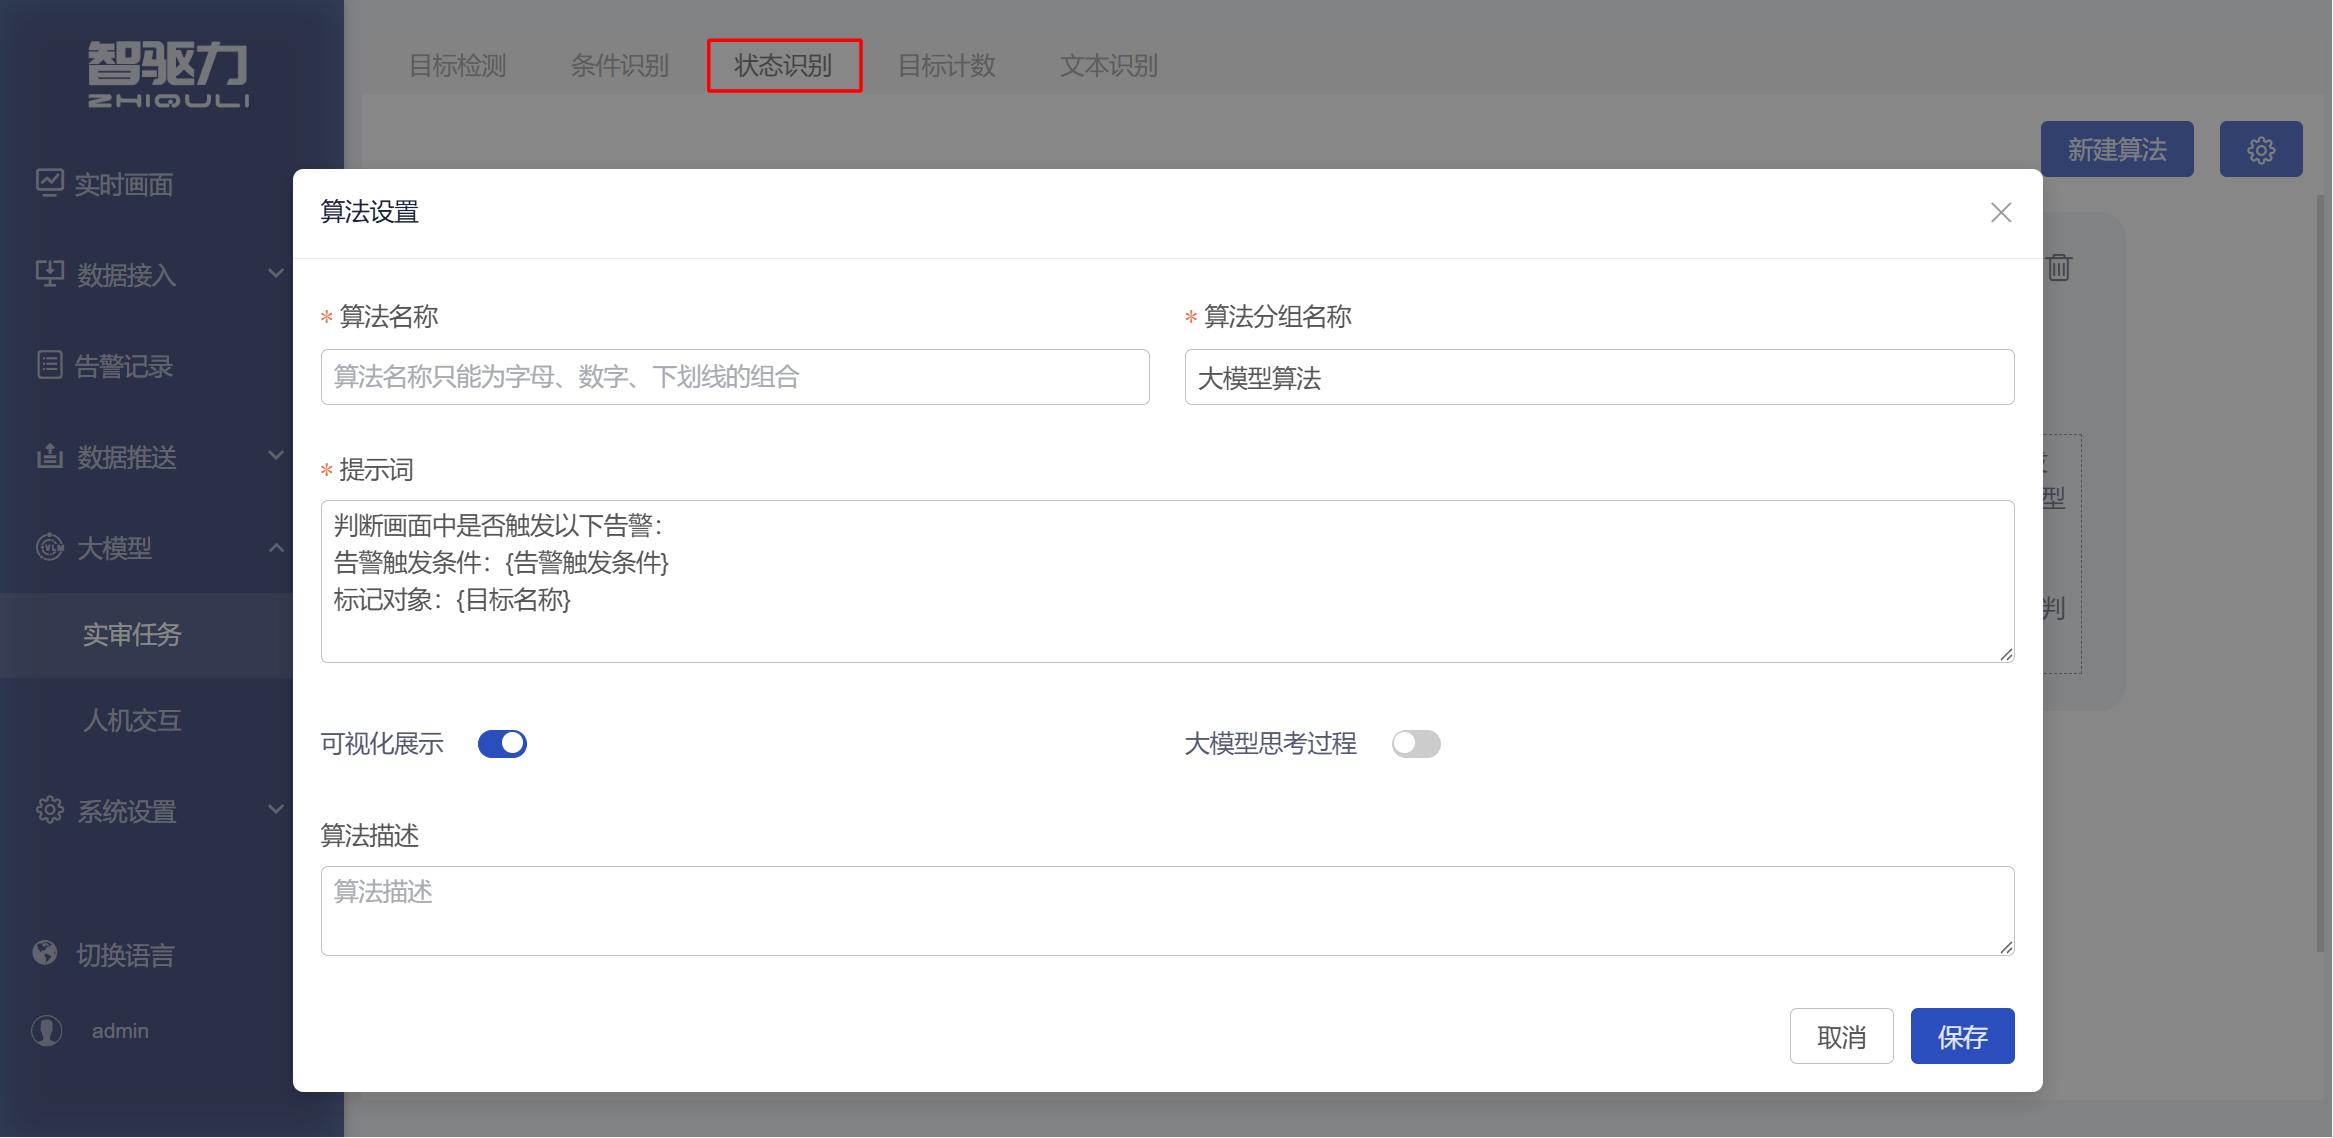2333x1138 pixels.
Task: Expand the 数据推送 menu chevron
Action: [x=276, y=456]
